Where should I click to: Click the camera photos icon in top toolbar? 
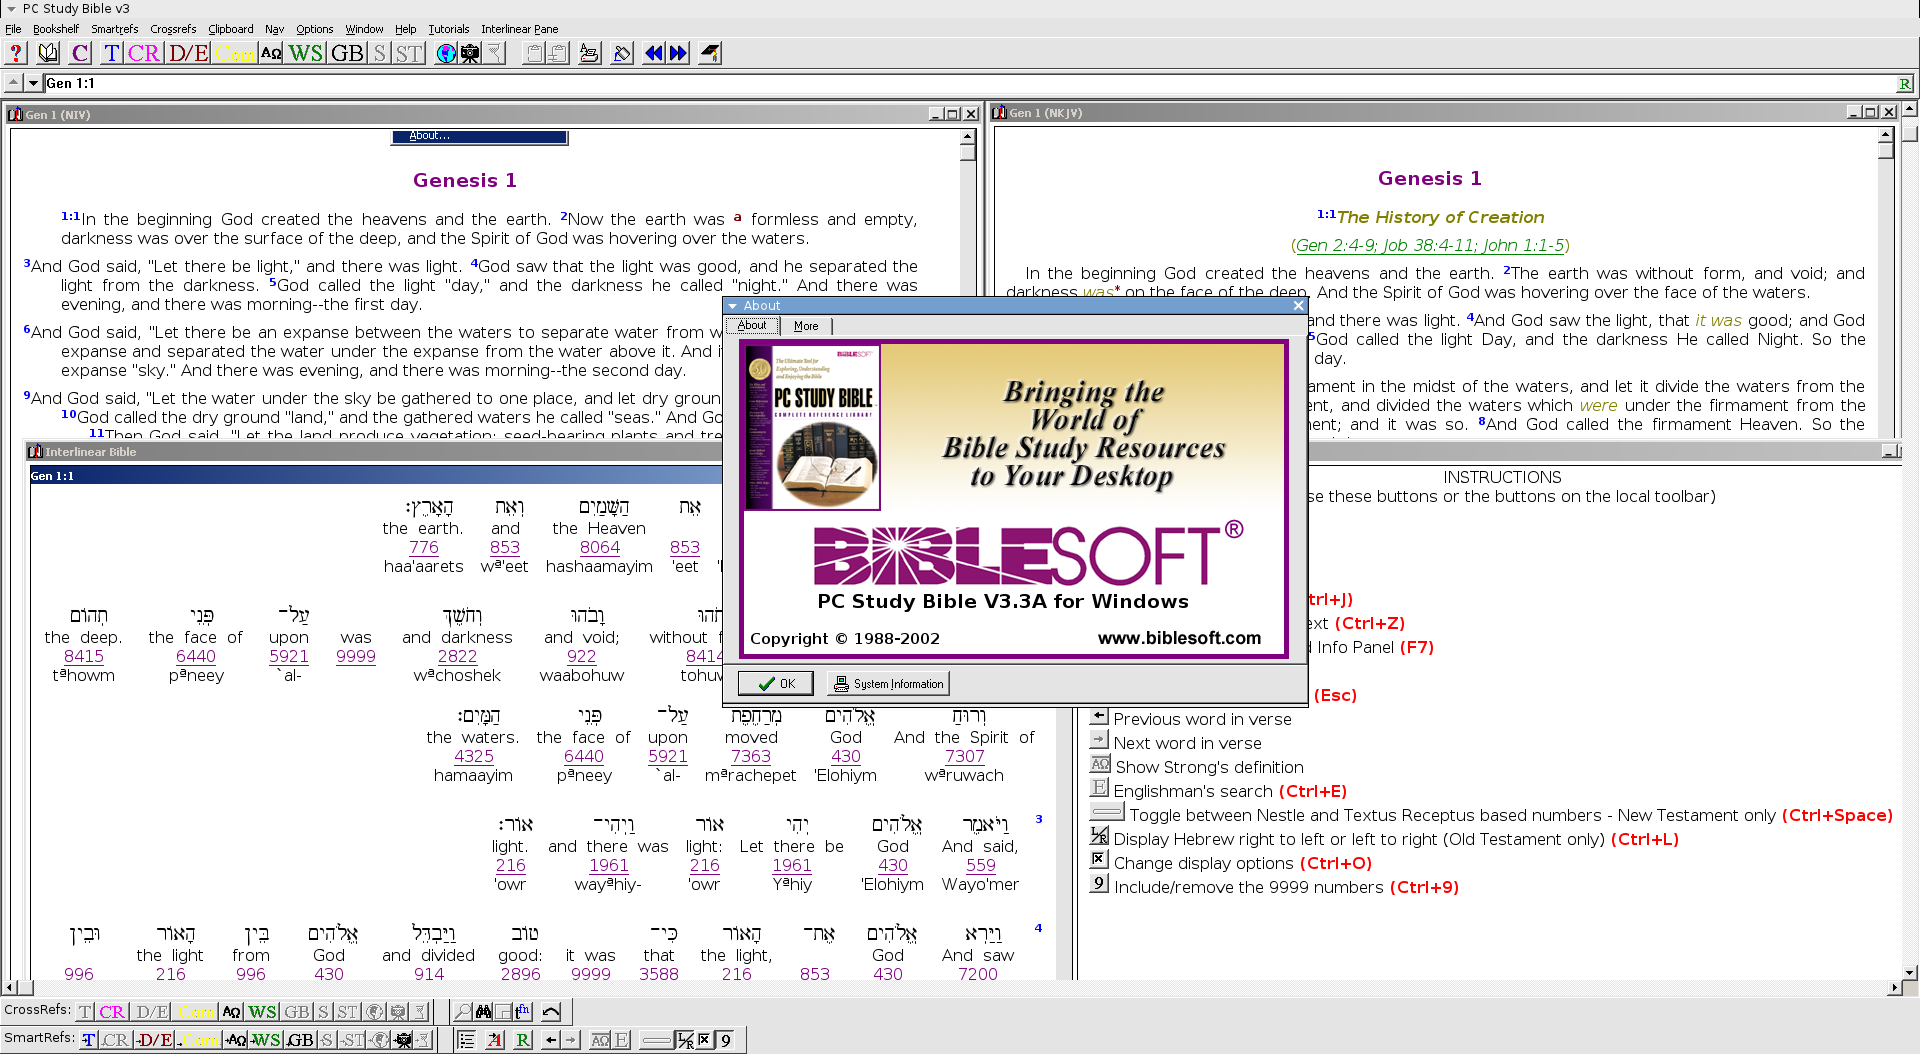coord(470,53)
